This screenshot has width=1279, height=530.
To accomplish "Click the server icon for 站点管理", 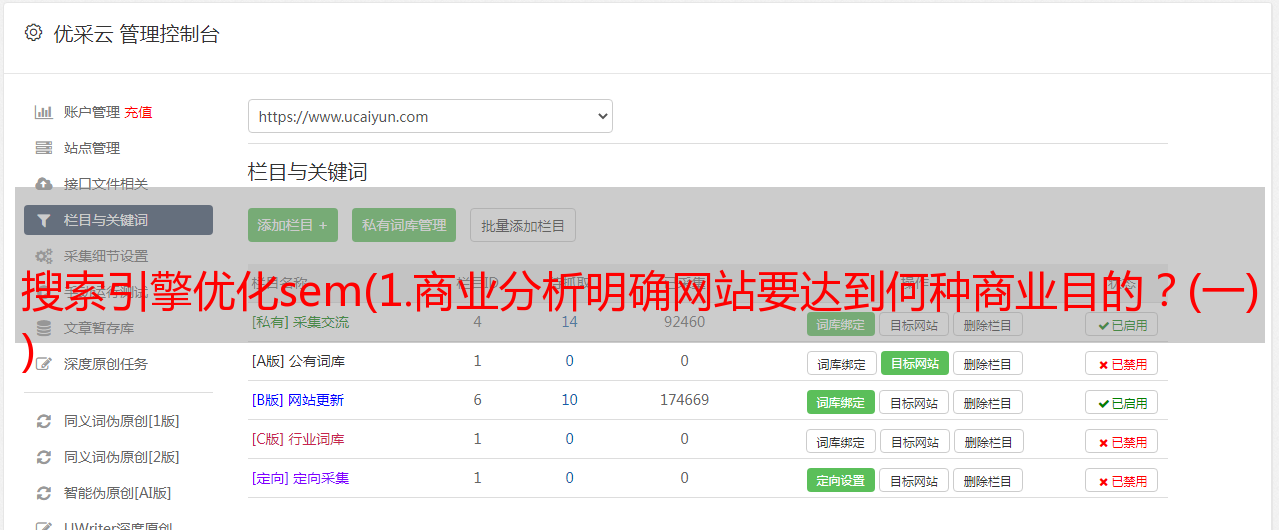I will pos(43,148).
